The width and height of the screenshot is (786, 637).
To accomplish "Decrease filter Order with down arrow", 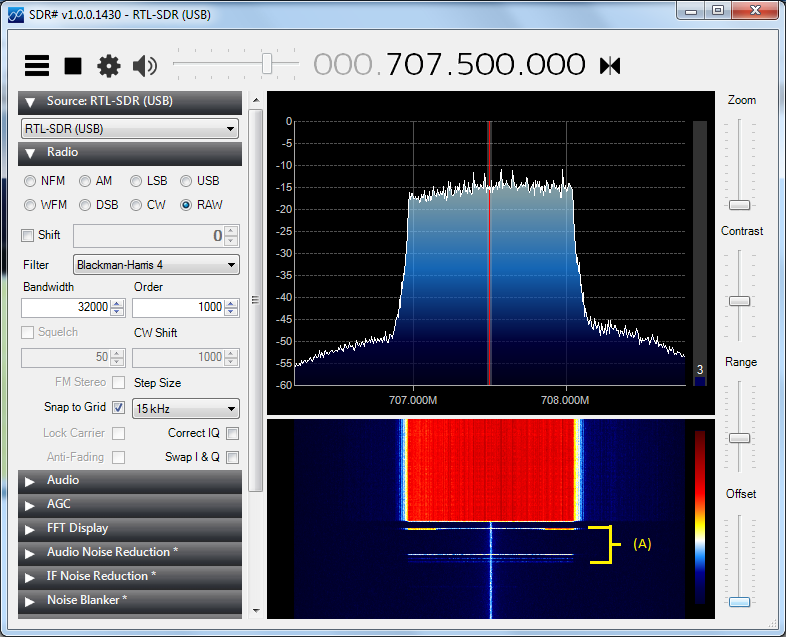I will [x=231, y=312].
